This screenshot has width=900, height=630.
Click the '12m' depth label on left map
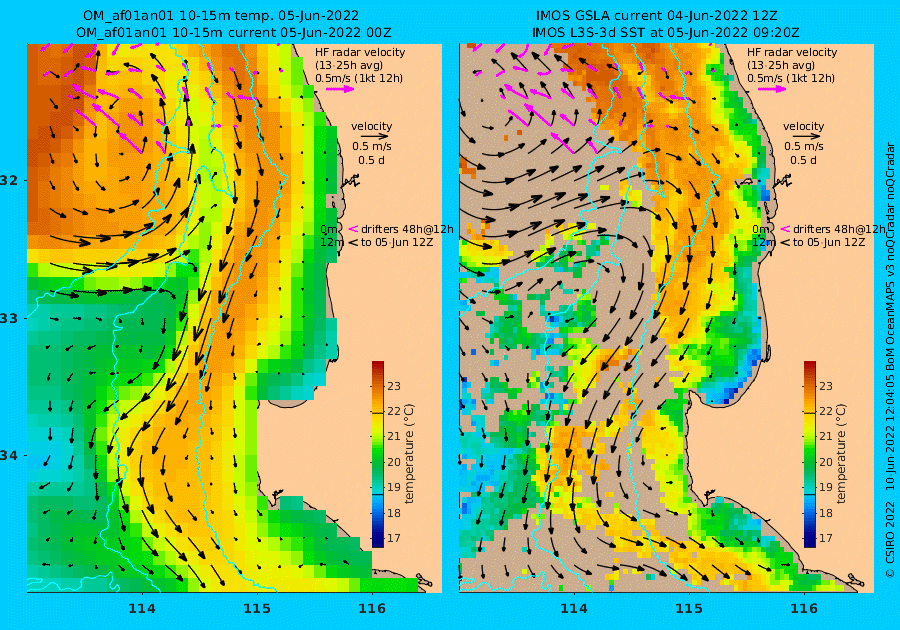331,243
